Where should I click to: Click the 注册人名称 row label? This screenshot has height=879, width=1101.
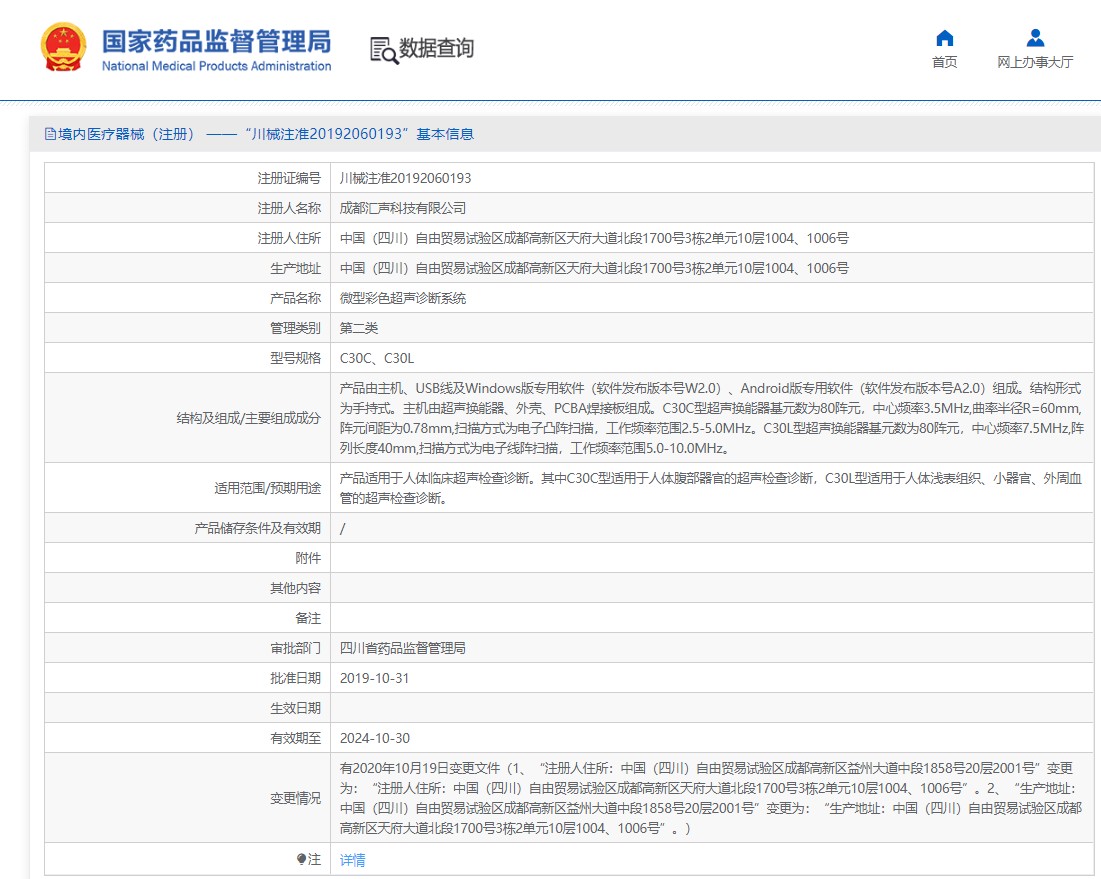tap(289, 208)
